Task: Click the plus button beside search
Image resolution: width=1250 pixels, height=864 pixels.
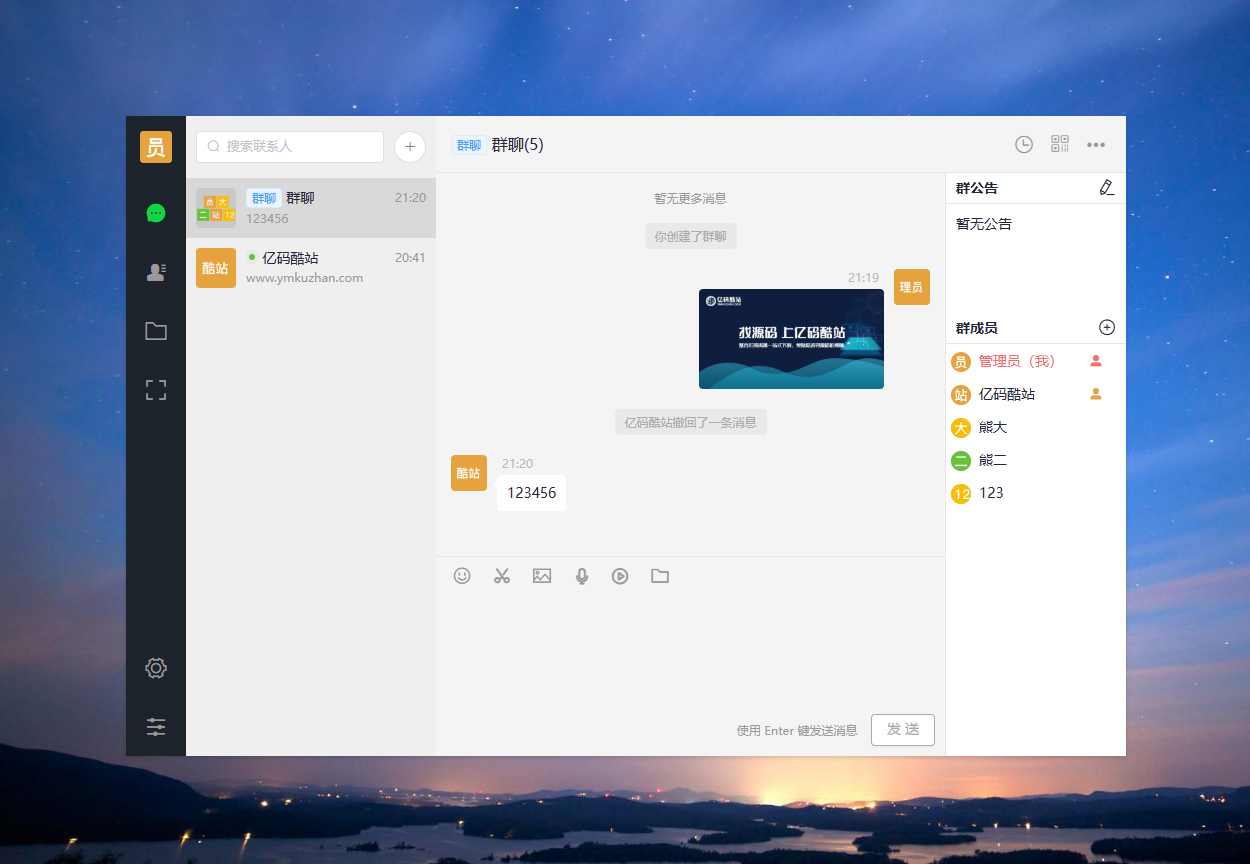Action: [410, 146]
